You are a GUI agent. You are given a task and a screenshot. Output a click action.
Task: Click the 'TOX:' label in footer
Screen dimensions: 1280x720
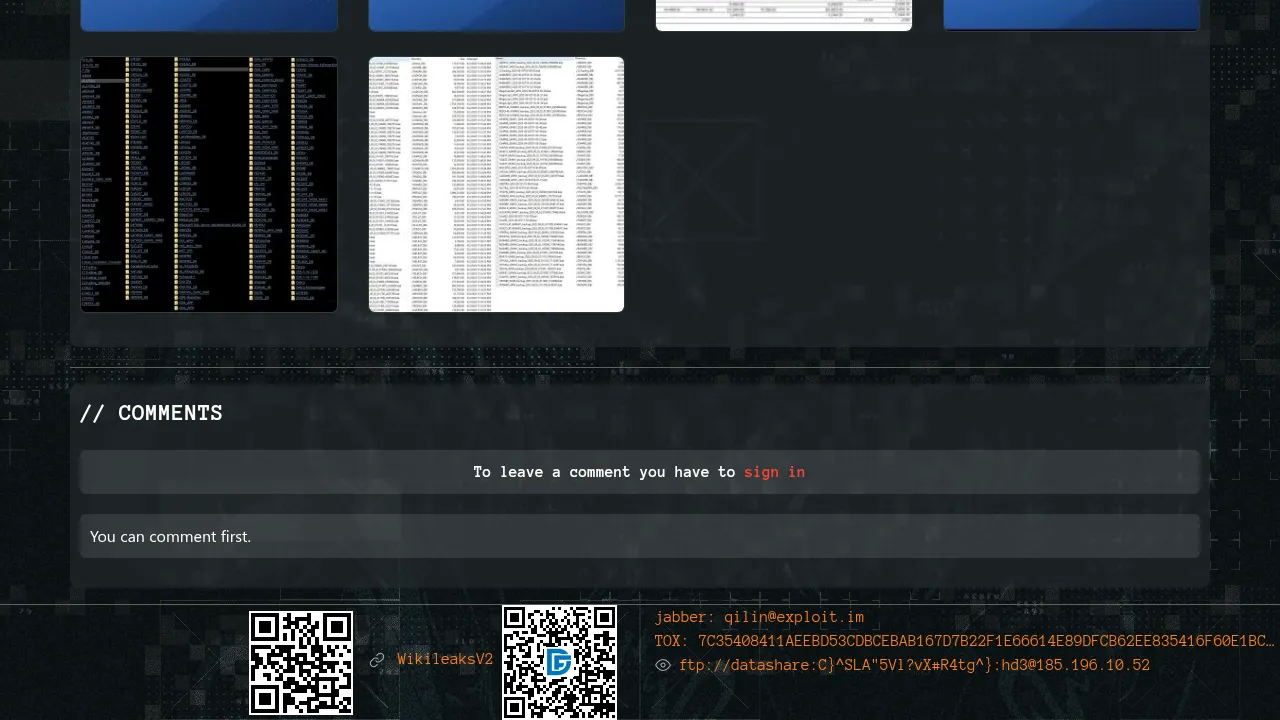click(672, 641)
